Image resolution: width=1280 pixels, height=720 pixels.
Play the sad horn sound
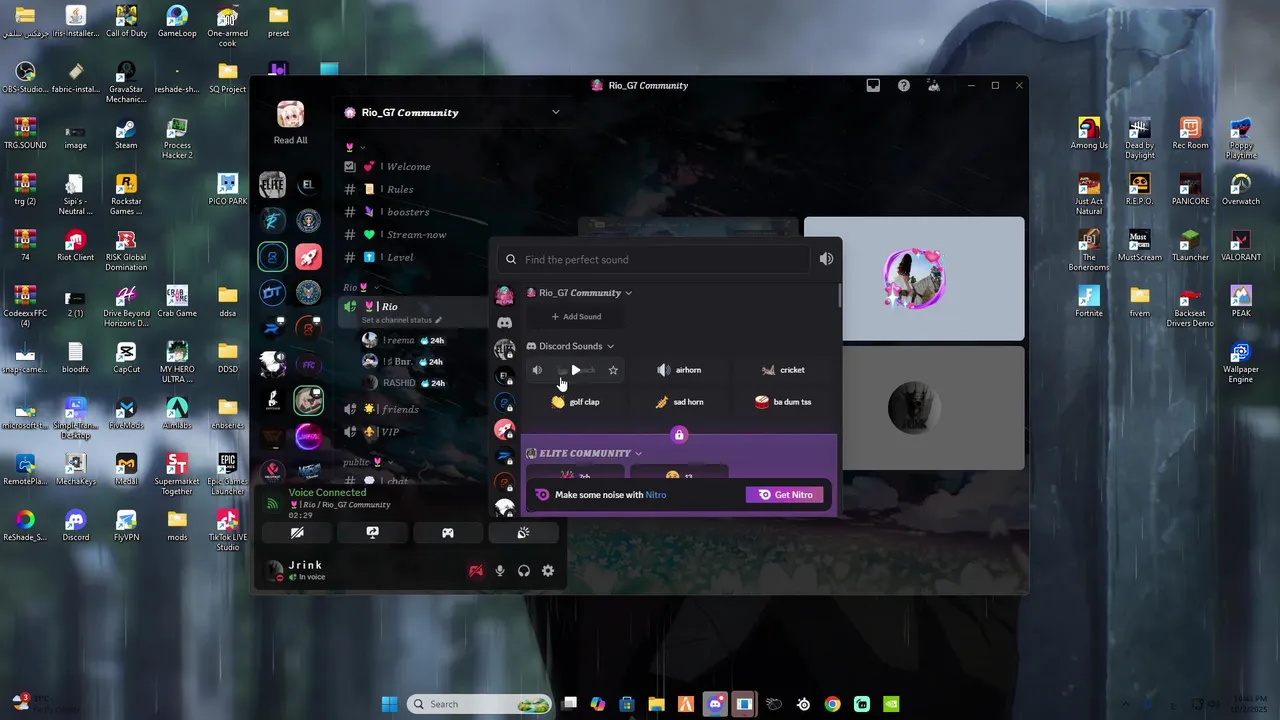pyautogui.click(x=679, y=402)
